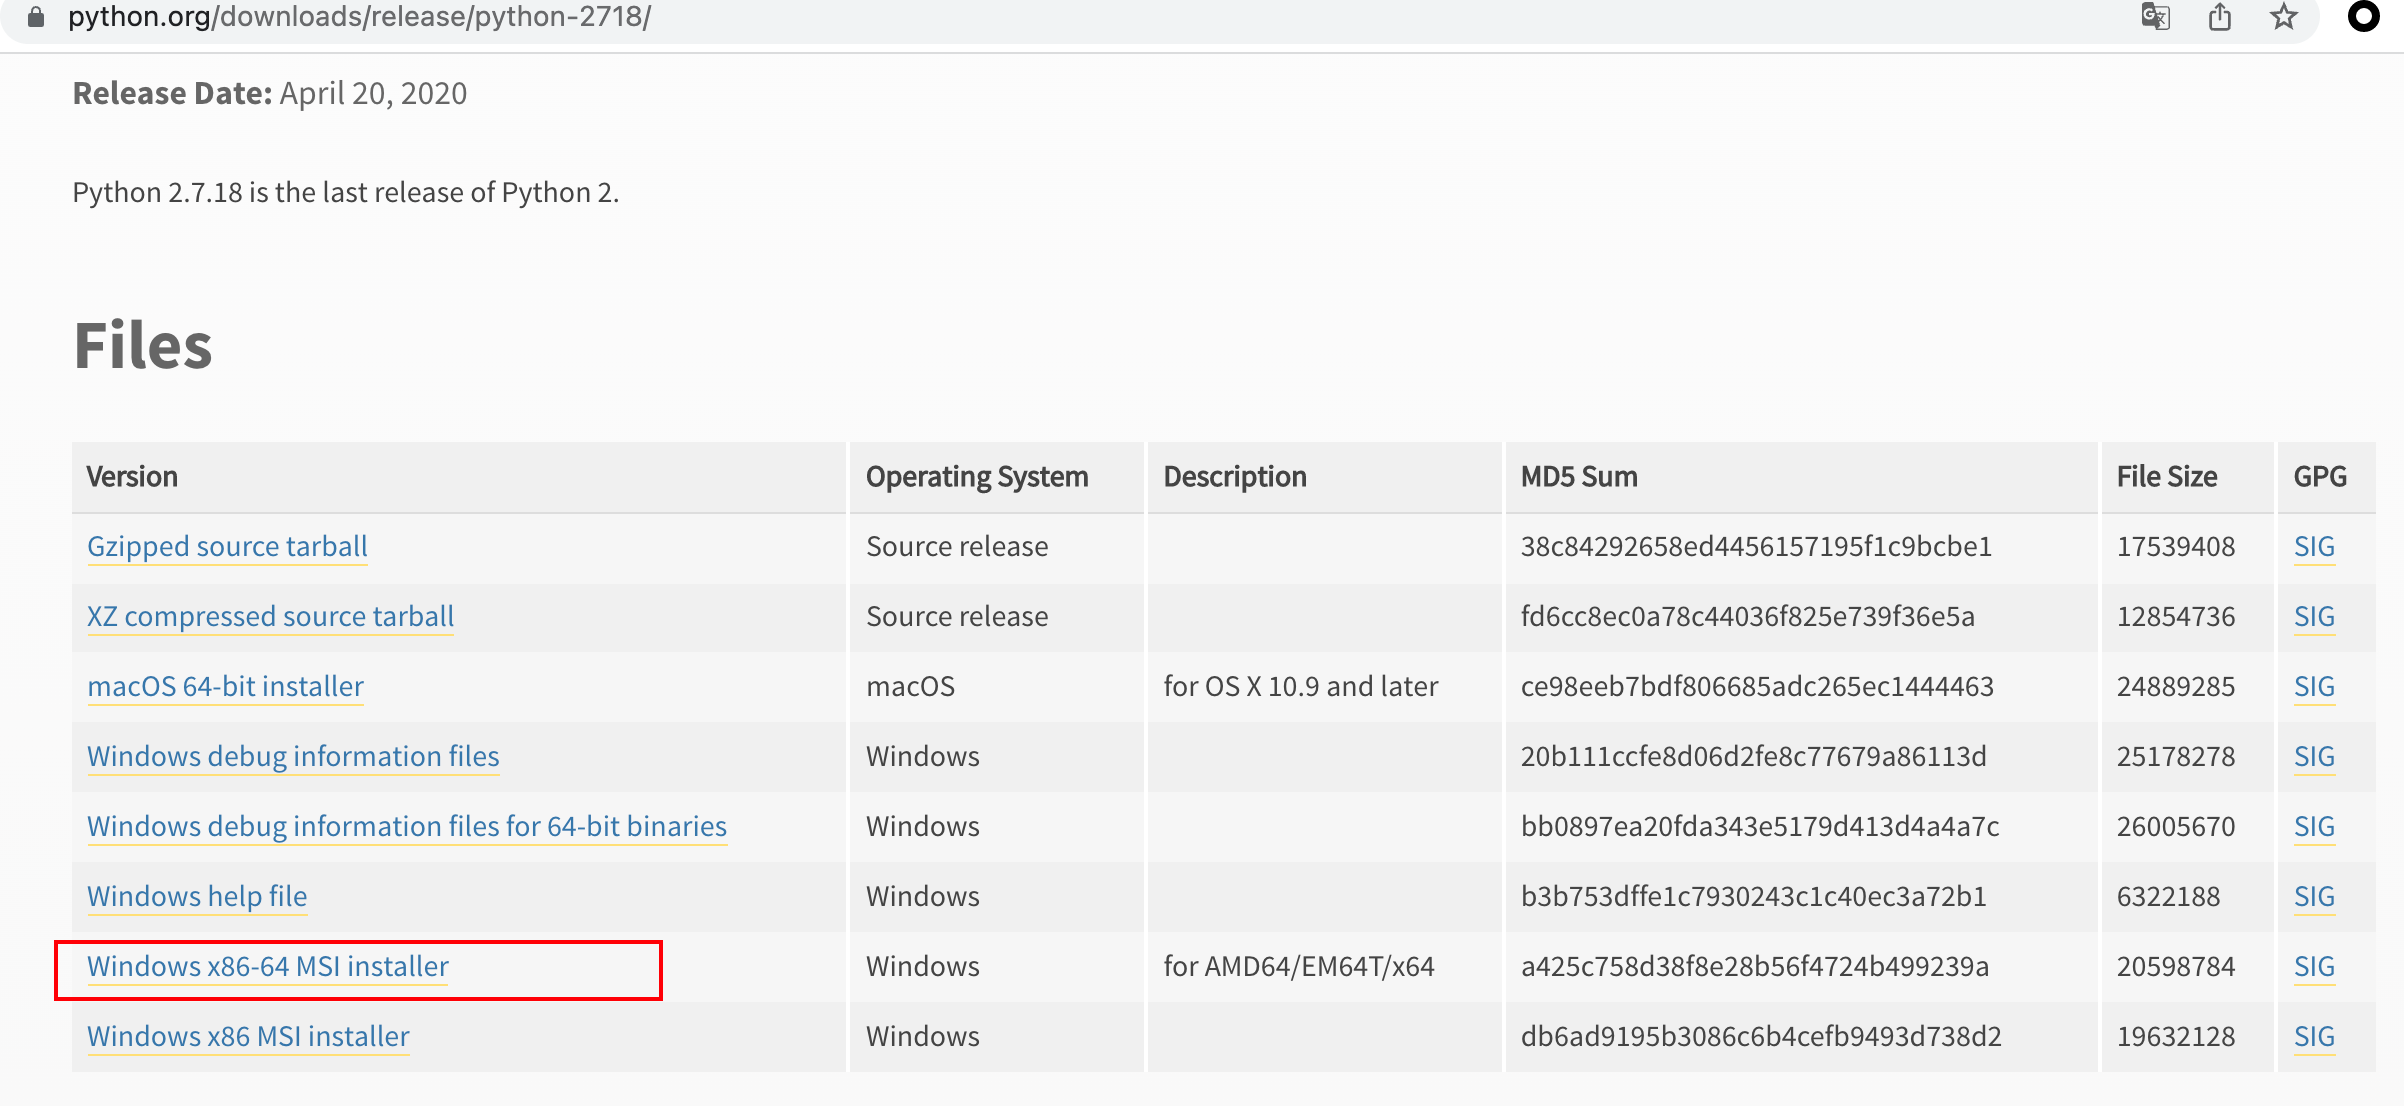Click the Release Date April 20, 2020 text
Screen dimensions: 2404x1106
pyautogui.click(x=270, y=93)
